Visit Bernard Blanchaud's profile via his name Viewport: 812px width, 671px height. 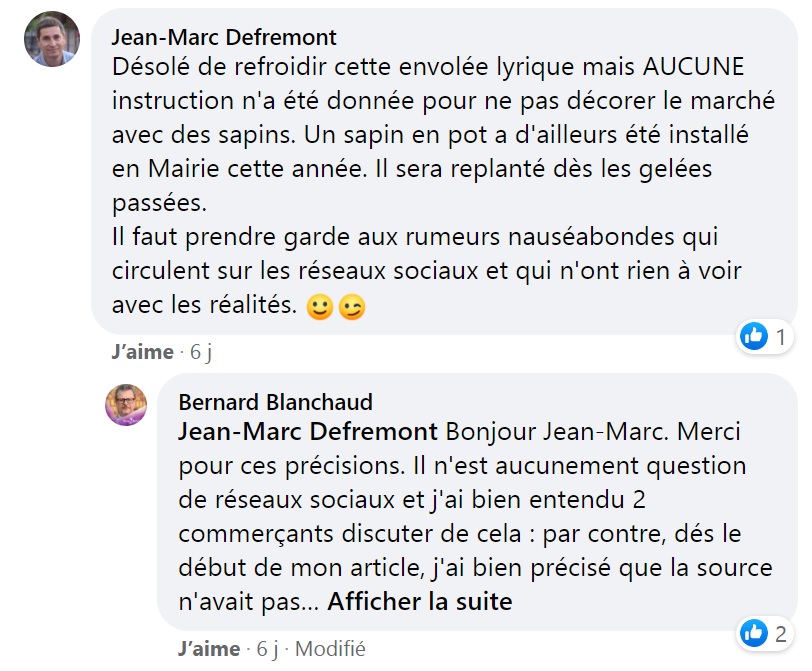pyautogui.click(x=275, y=402)
